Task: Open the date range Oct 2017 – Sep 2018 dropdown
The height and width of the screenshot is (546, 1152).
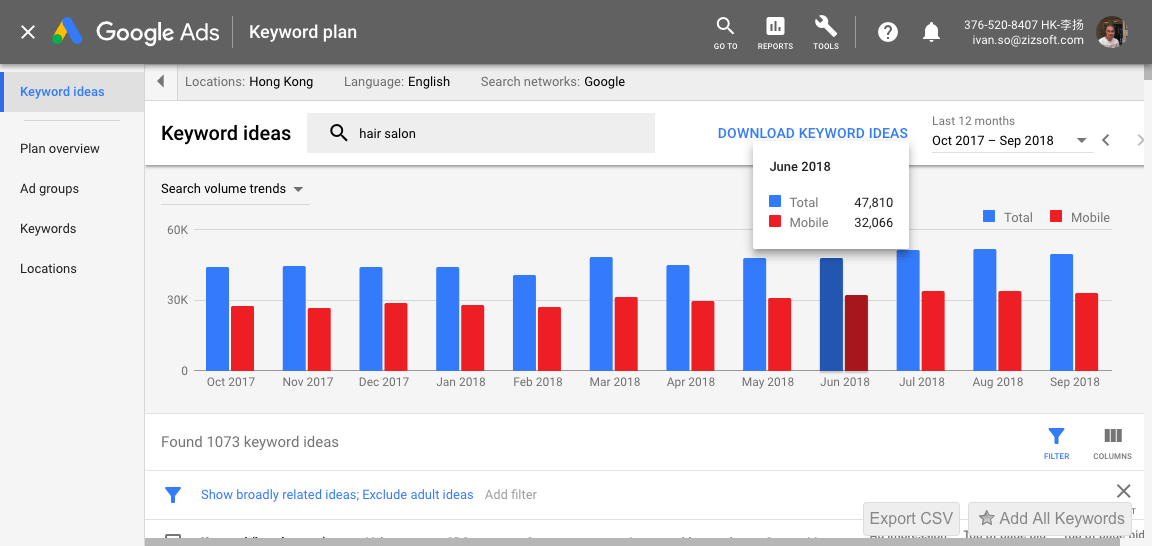Action: click(x=1009, y=141)
